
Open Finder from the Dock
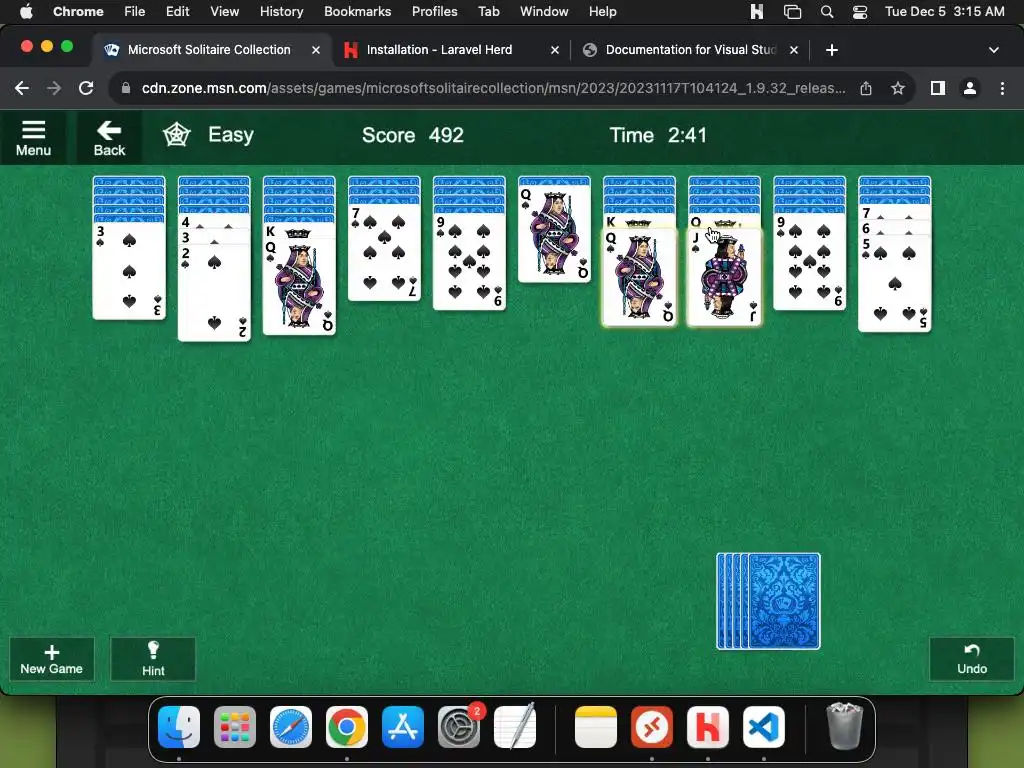179,727
